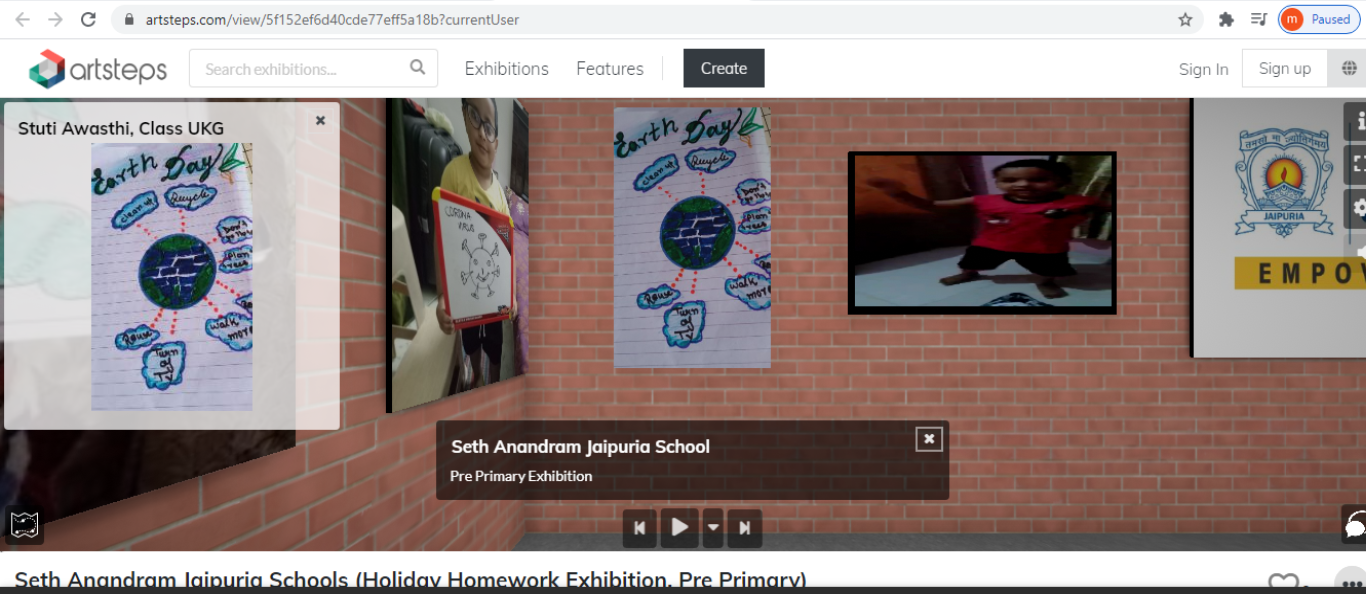Open browser extensions puzzle icon

(x=1226, y=19)
